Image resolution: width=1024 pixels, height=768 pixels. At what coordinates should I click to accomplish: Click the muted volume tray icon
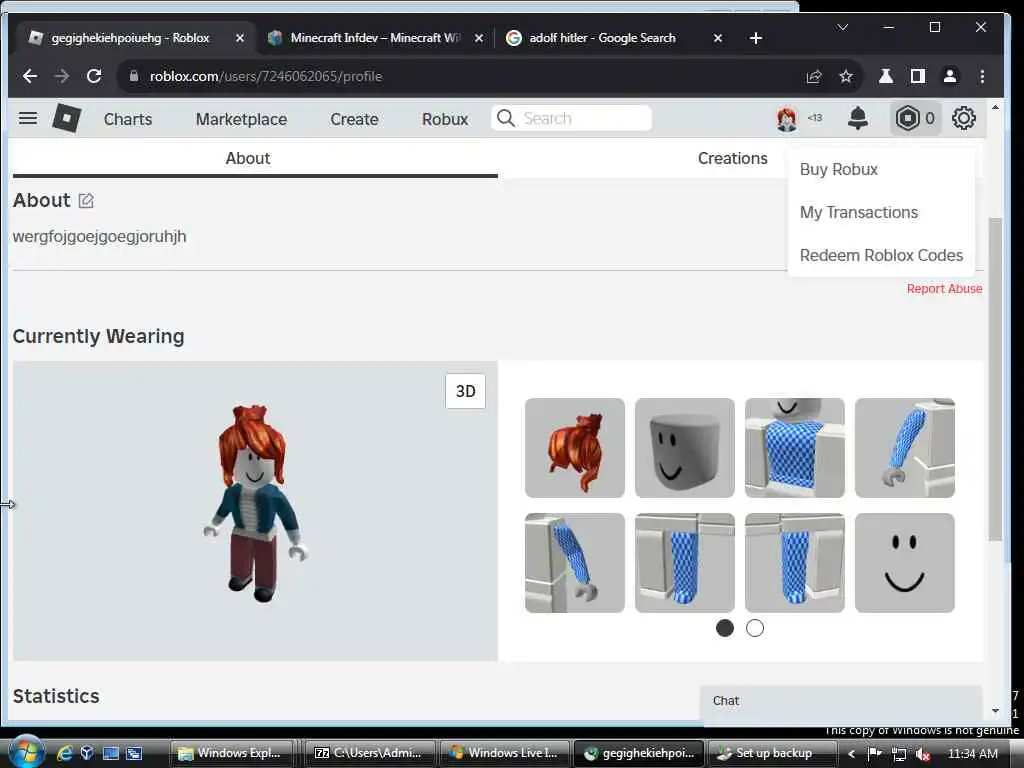[x=922, y=754]
